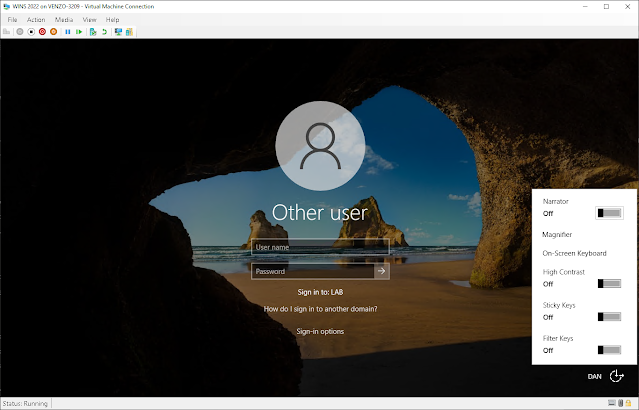The height and width of the screenshot is (410, 639).
Task: Reset the VM using the green play icon
Action: pos(79,32)
